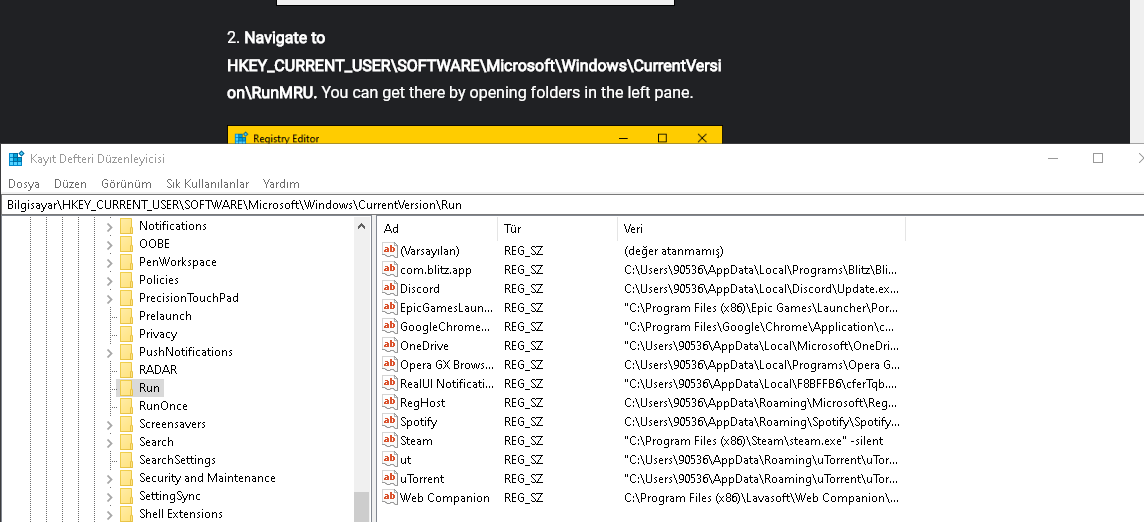Image resolution: width=1144 pixels, height=522 pixels.
Task: Open the Yardım menu
Action: point(281,184)
